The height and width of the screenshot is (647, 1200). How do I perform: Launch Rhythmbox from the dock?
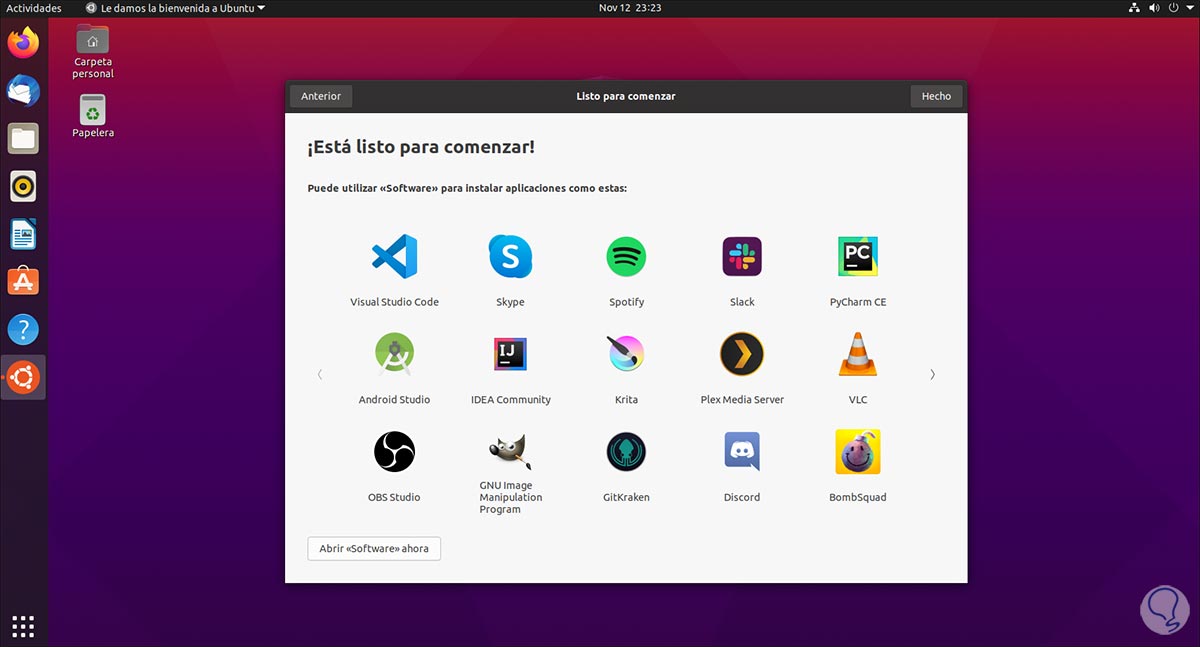click(23, 186)
